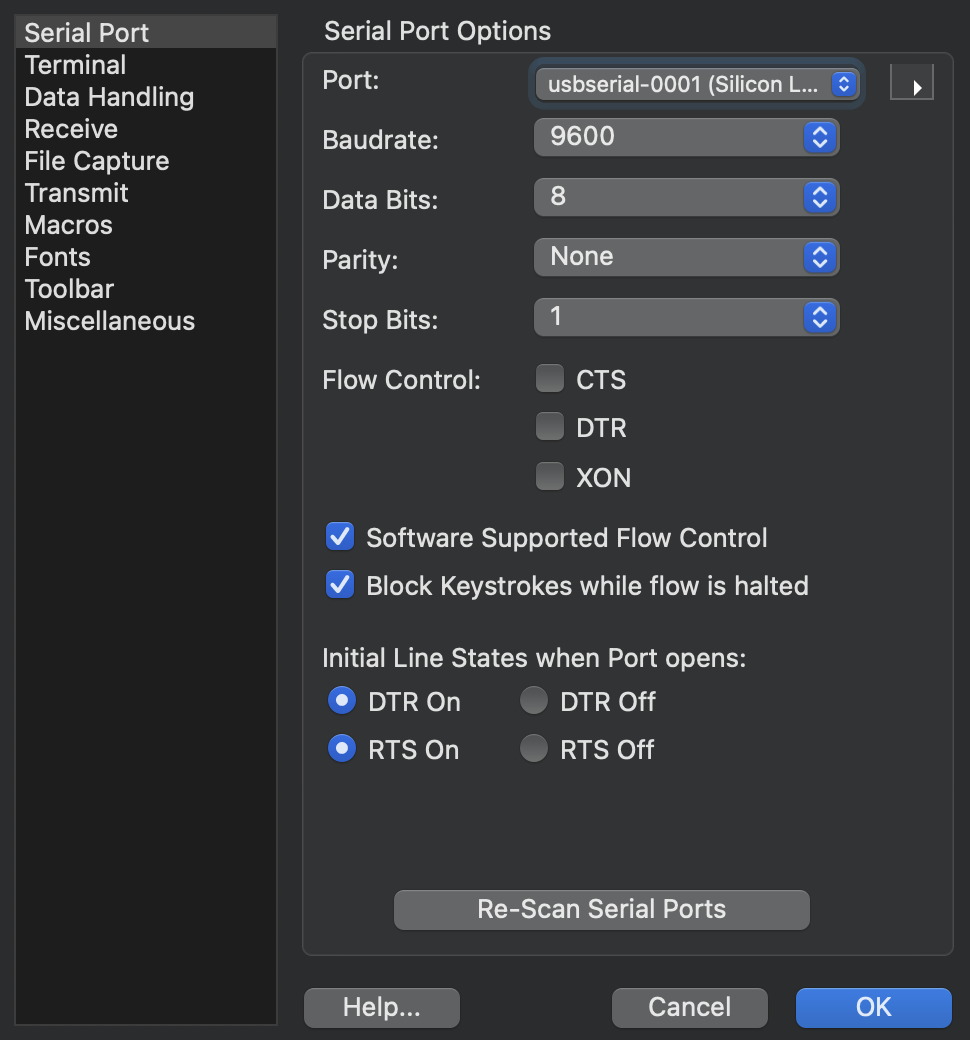Change the Parity setting dropdown
Screen dimensions: 970x1040
tap(686, 257)
